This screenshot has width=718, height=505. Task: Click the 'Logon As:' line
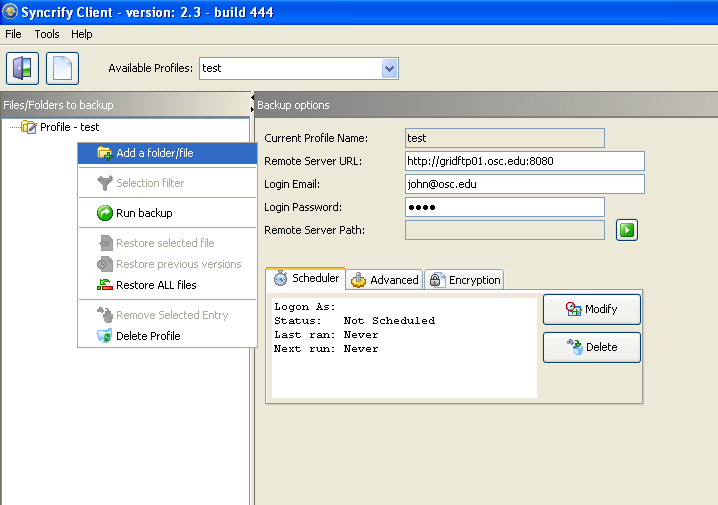point(305,307)
